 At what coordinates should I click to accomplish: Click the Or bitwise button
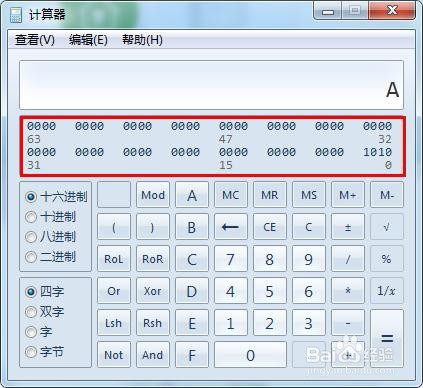coord(114,291)
